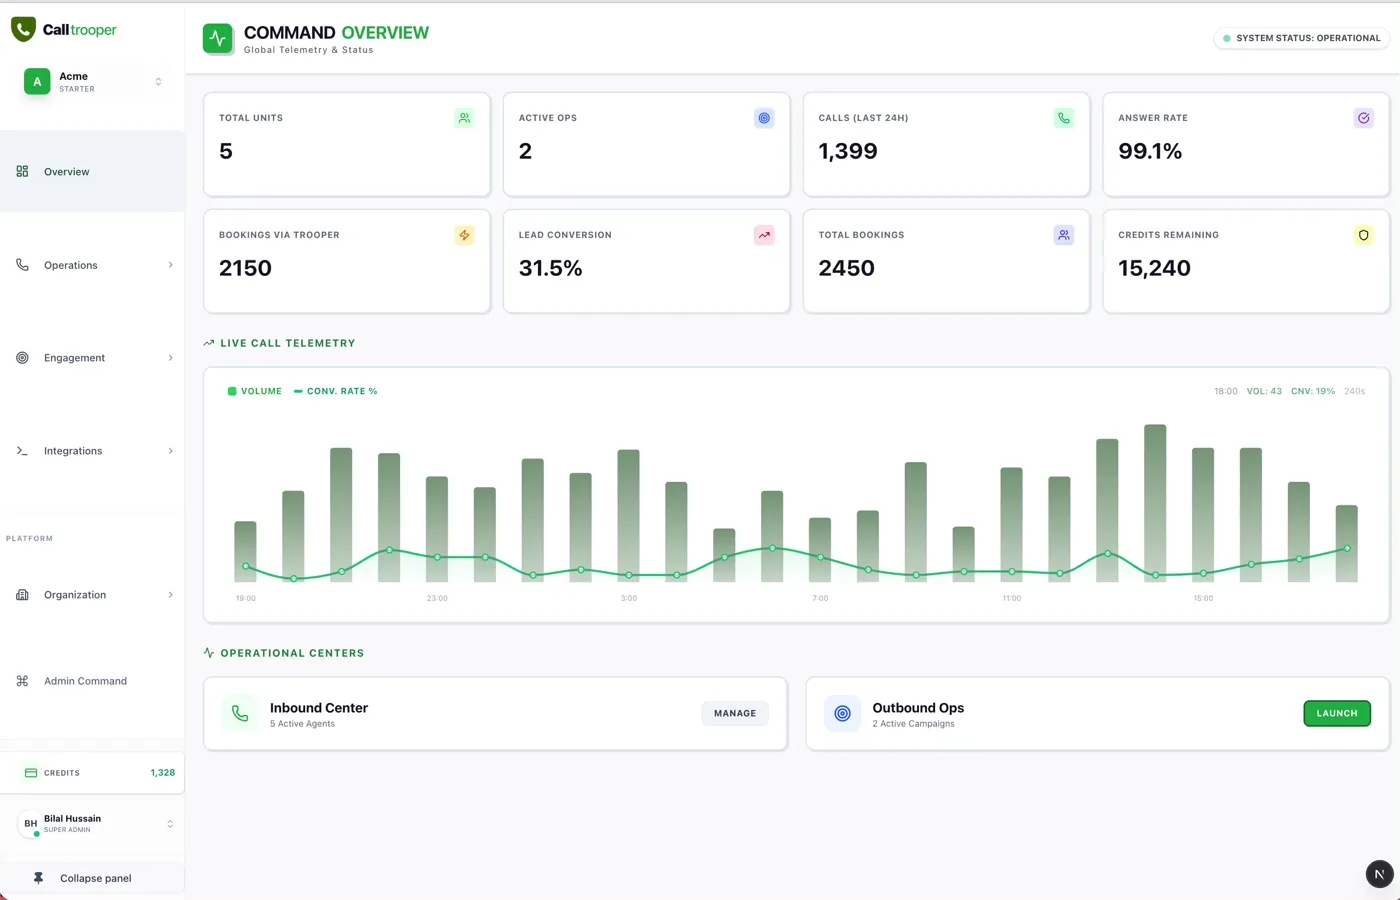Click the Answer Rate checkmark icon
Image resolution: width=1400 pixels, height=900 pixels.
(x=1363, y=118)
